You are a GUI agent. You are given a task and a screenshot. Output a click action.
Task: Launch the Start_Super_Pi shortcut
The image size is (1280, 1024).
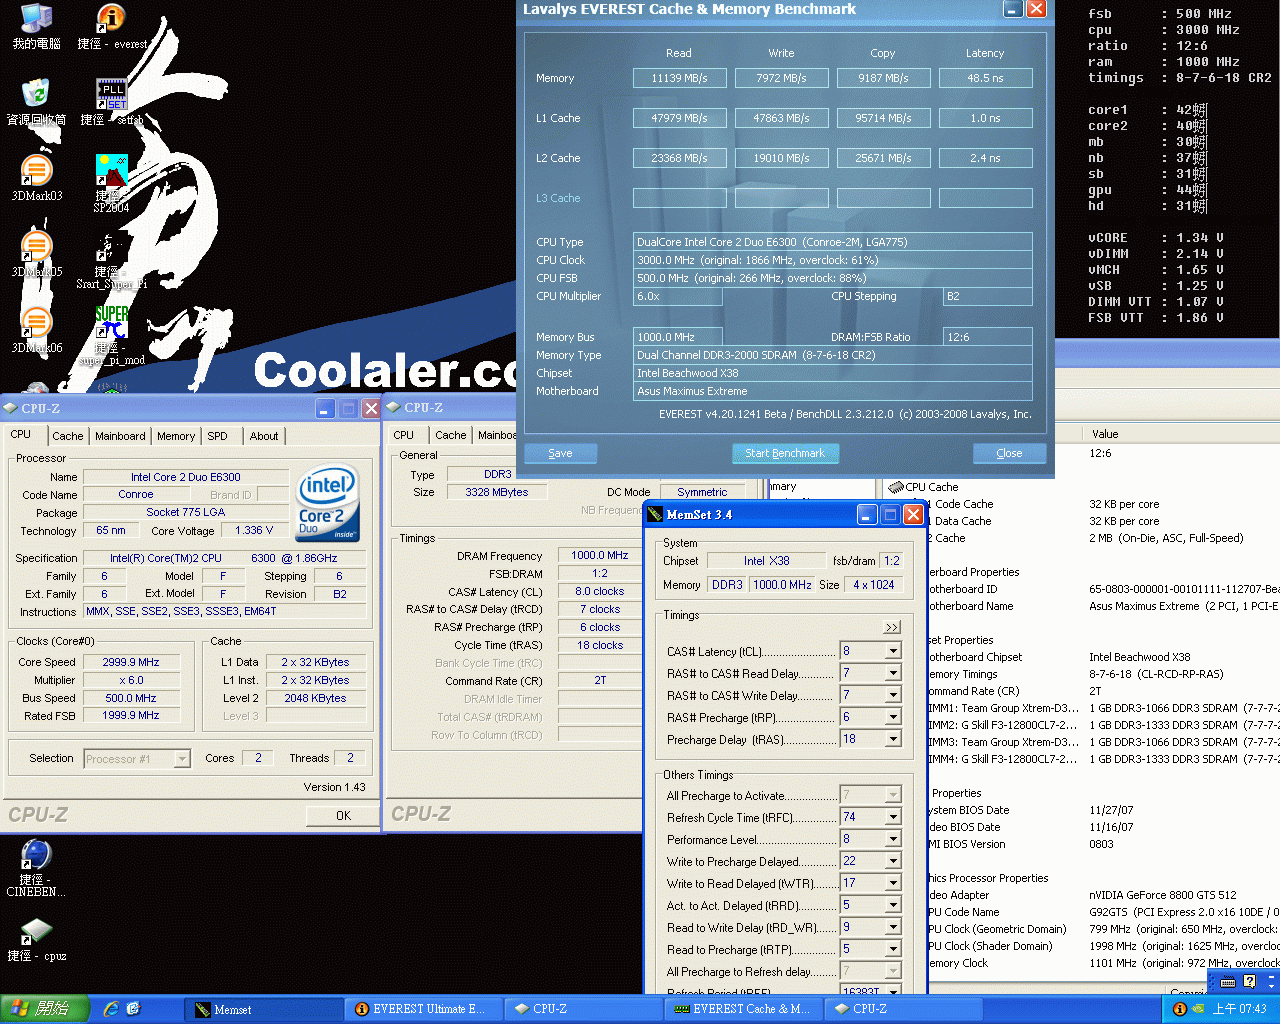111,260
